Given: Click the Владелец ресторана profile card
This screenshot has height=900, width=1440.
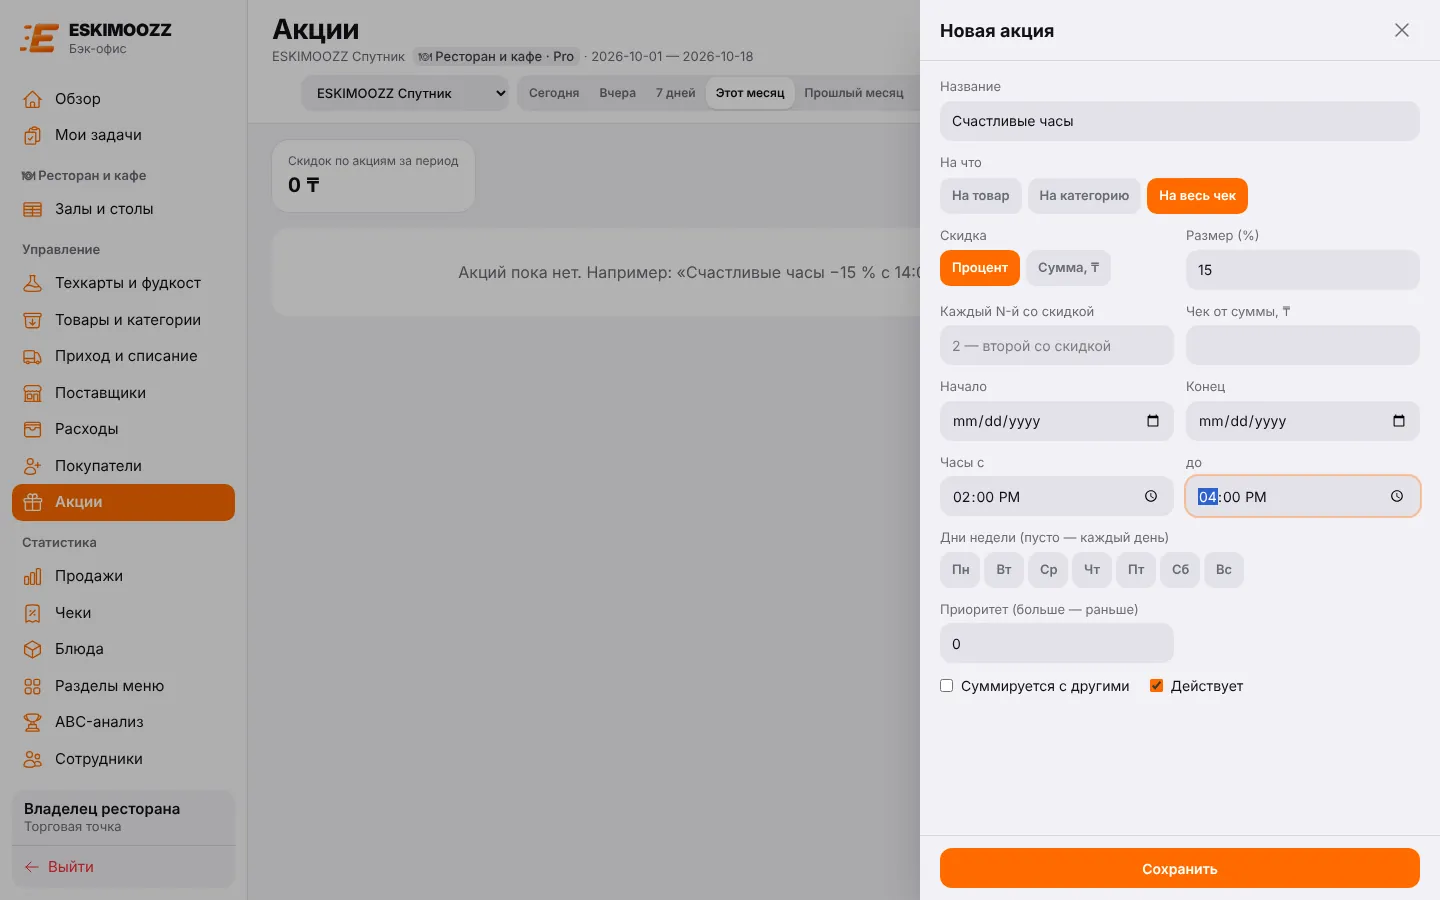Looking at the screenshot, I should (123, 817).
